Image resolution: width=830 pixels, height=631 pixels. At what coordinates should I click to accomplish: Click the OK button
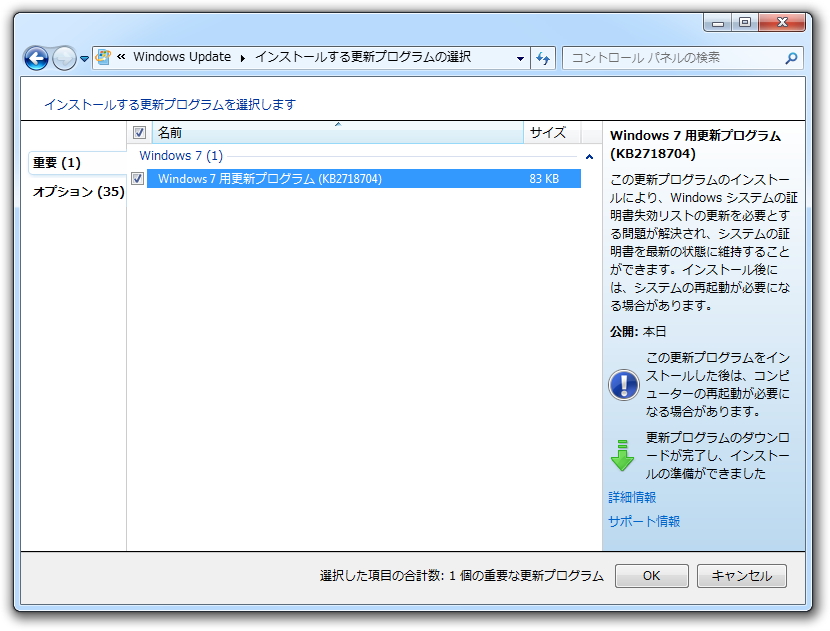[x=651, y=576]
